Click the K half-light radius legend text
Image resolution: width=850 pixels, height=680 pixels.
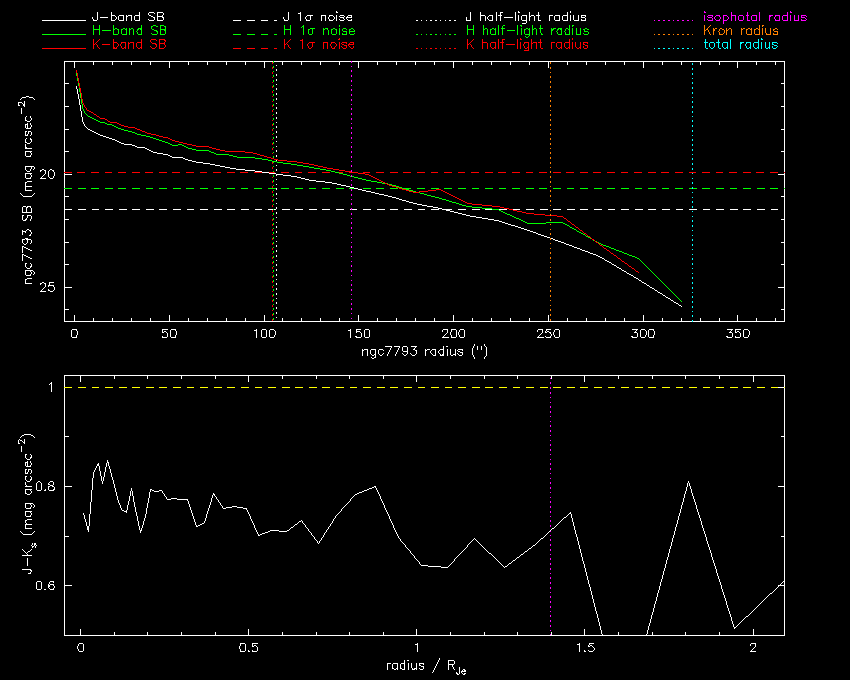526,45
